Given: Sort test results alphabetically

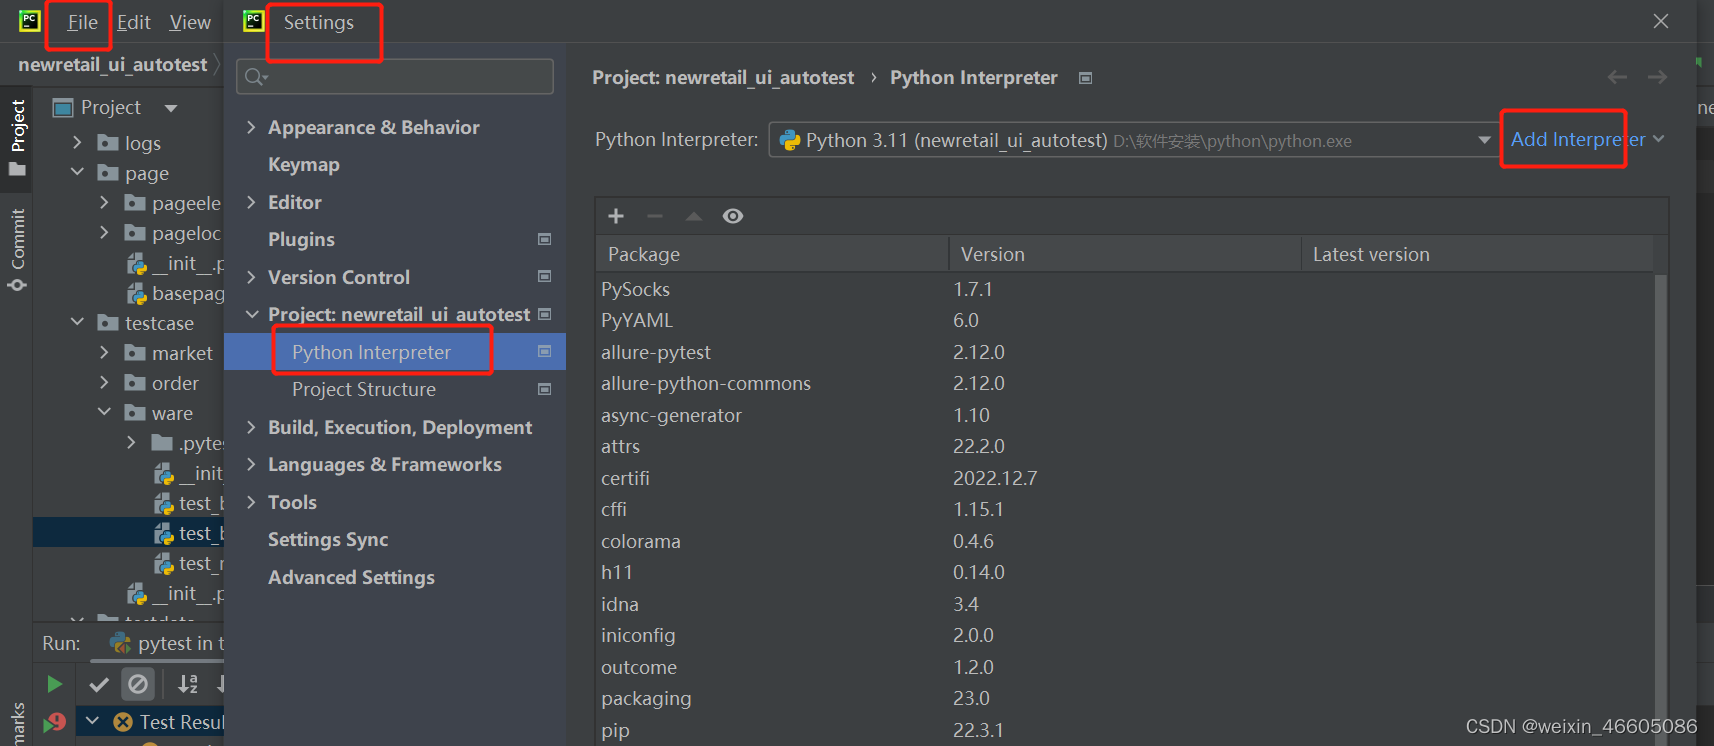Looking at the screenshot, I should [x=187, y=684].
